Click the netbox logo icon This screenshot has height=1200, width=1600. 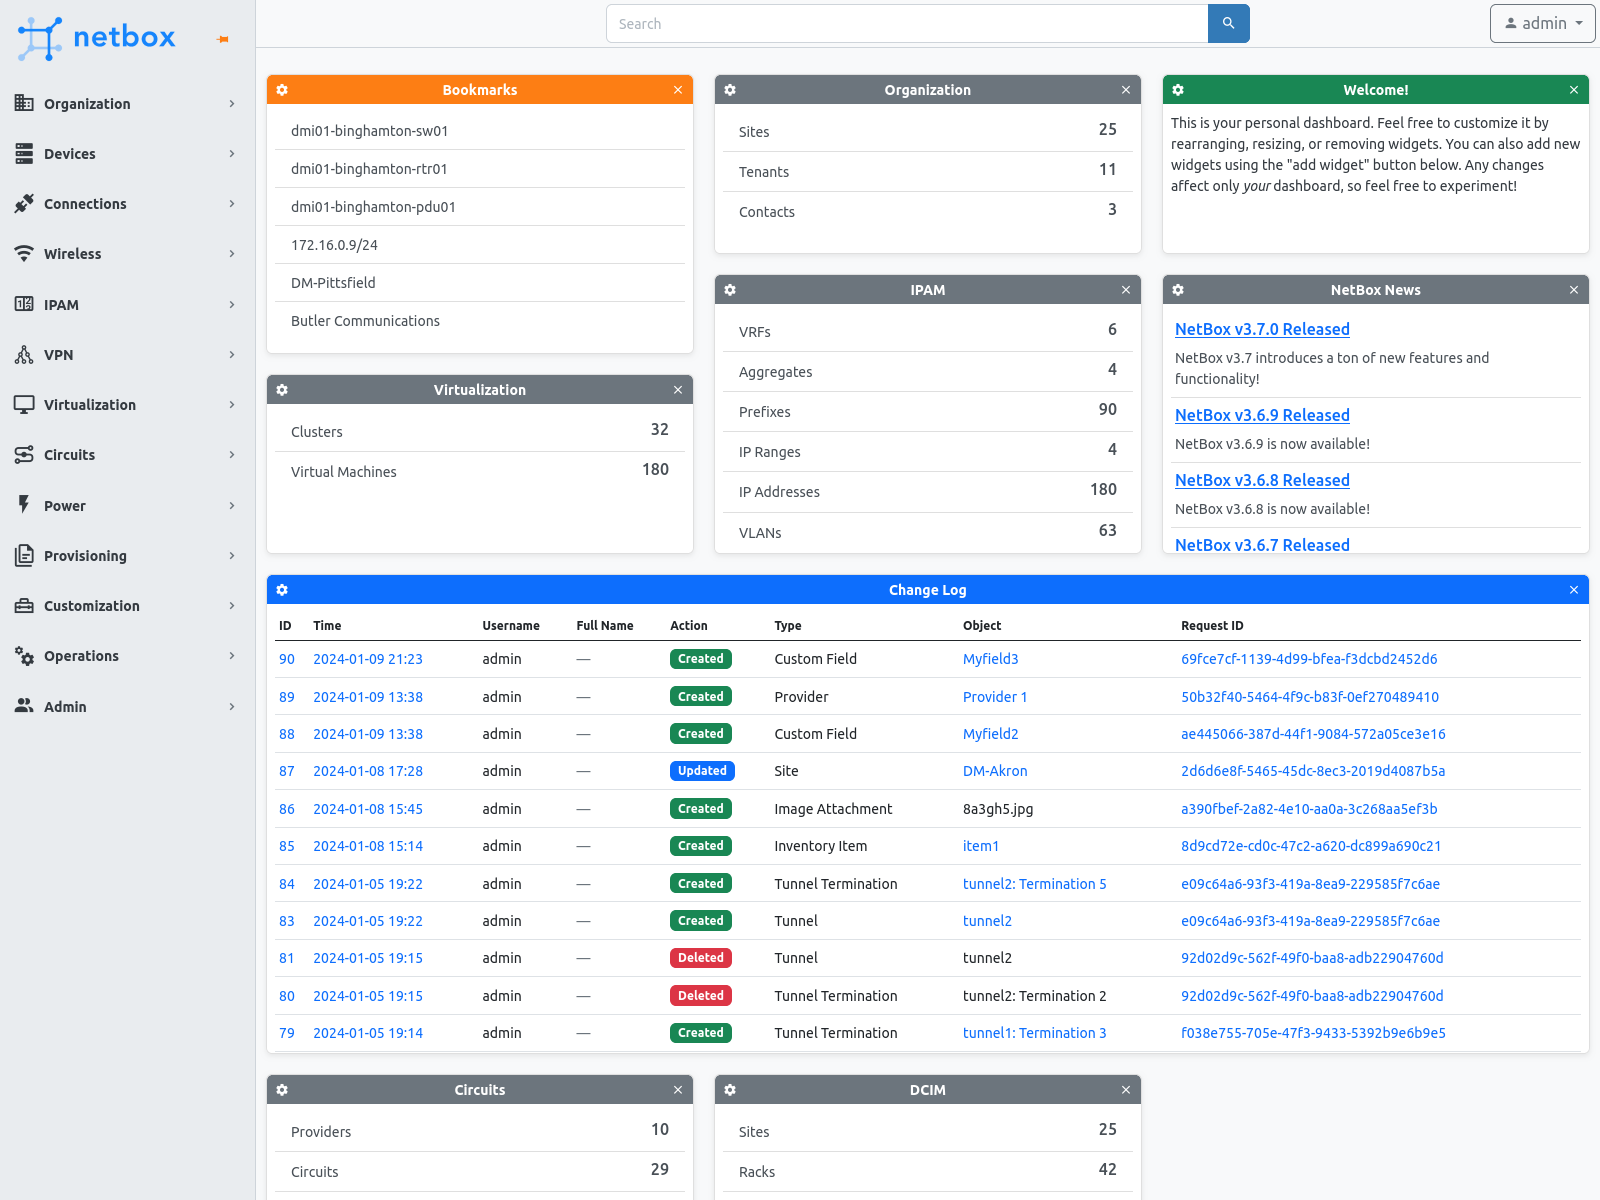(x=41, y=37)
